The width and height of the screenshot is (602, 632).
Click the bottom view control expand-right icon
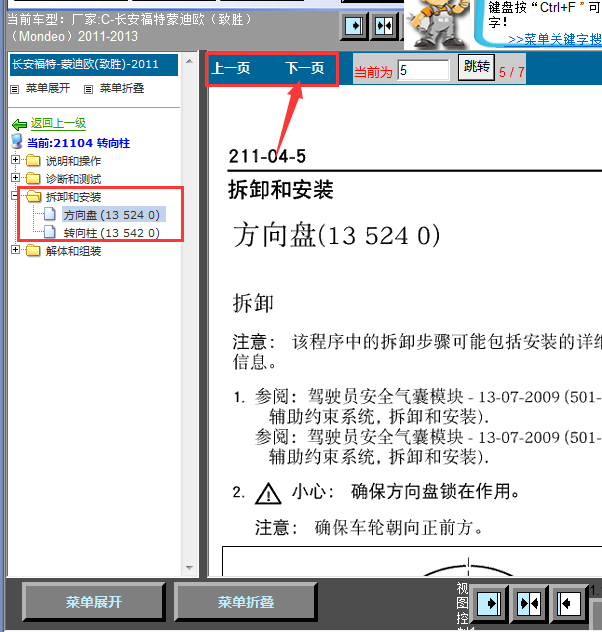tap(489, 603)
